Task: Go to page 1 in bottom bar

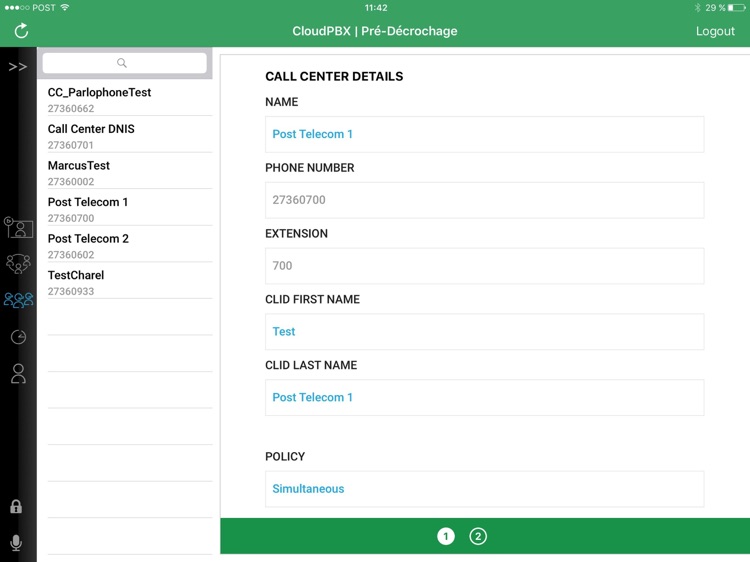Action: (446, 536)
